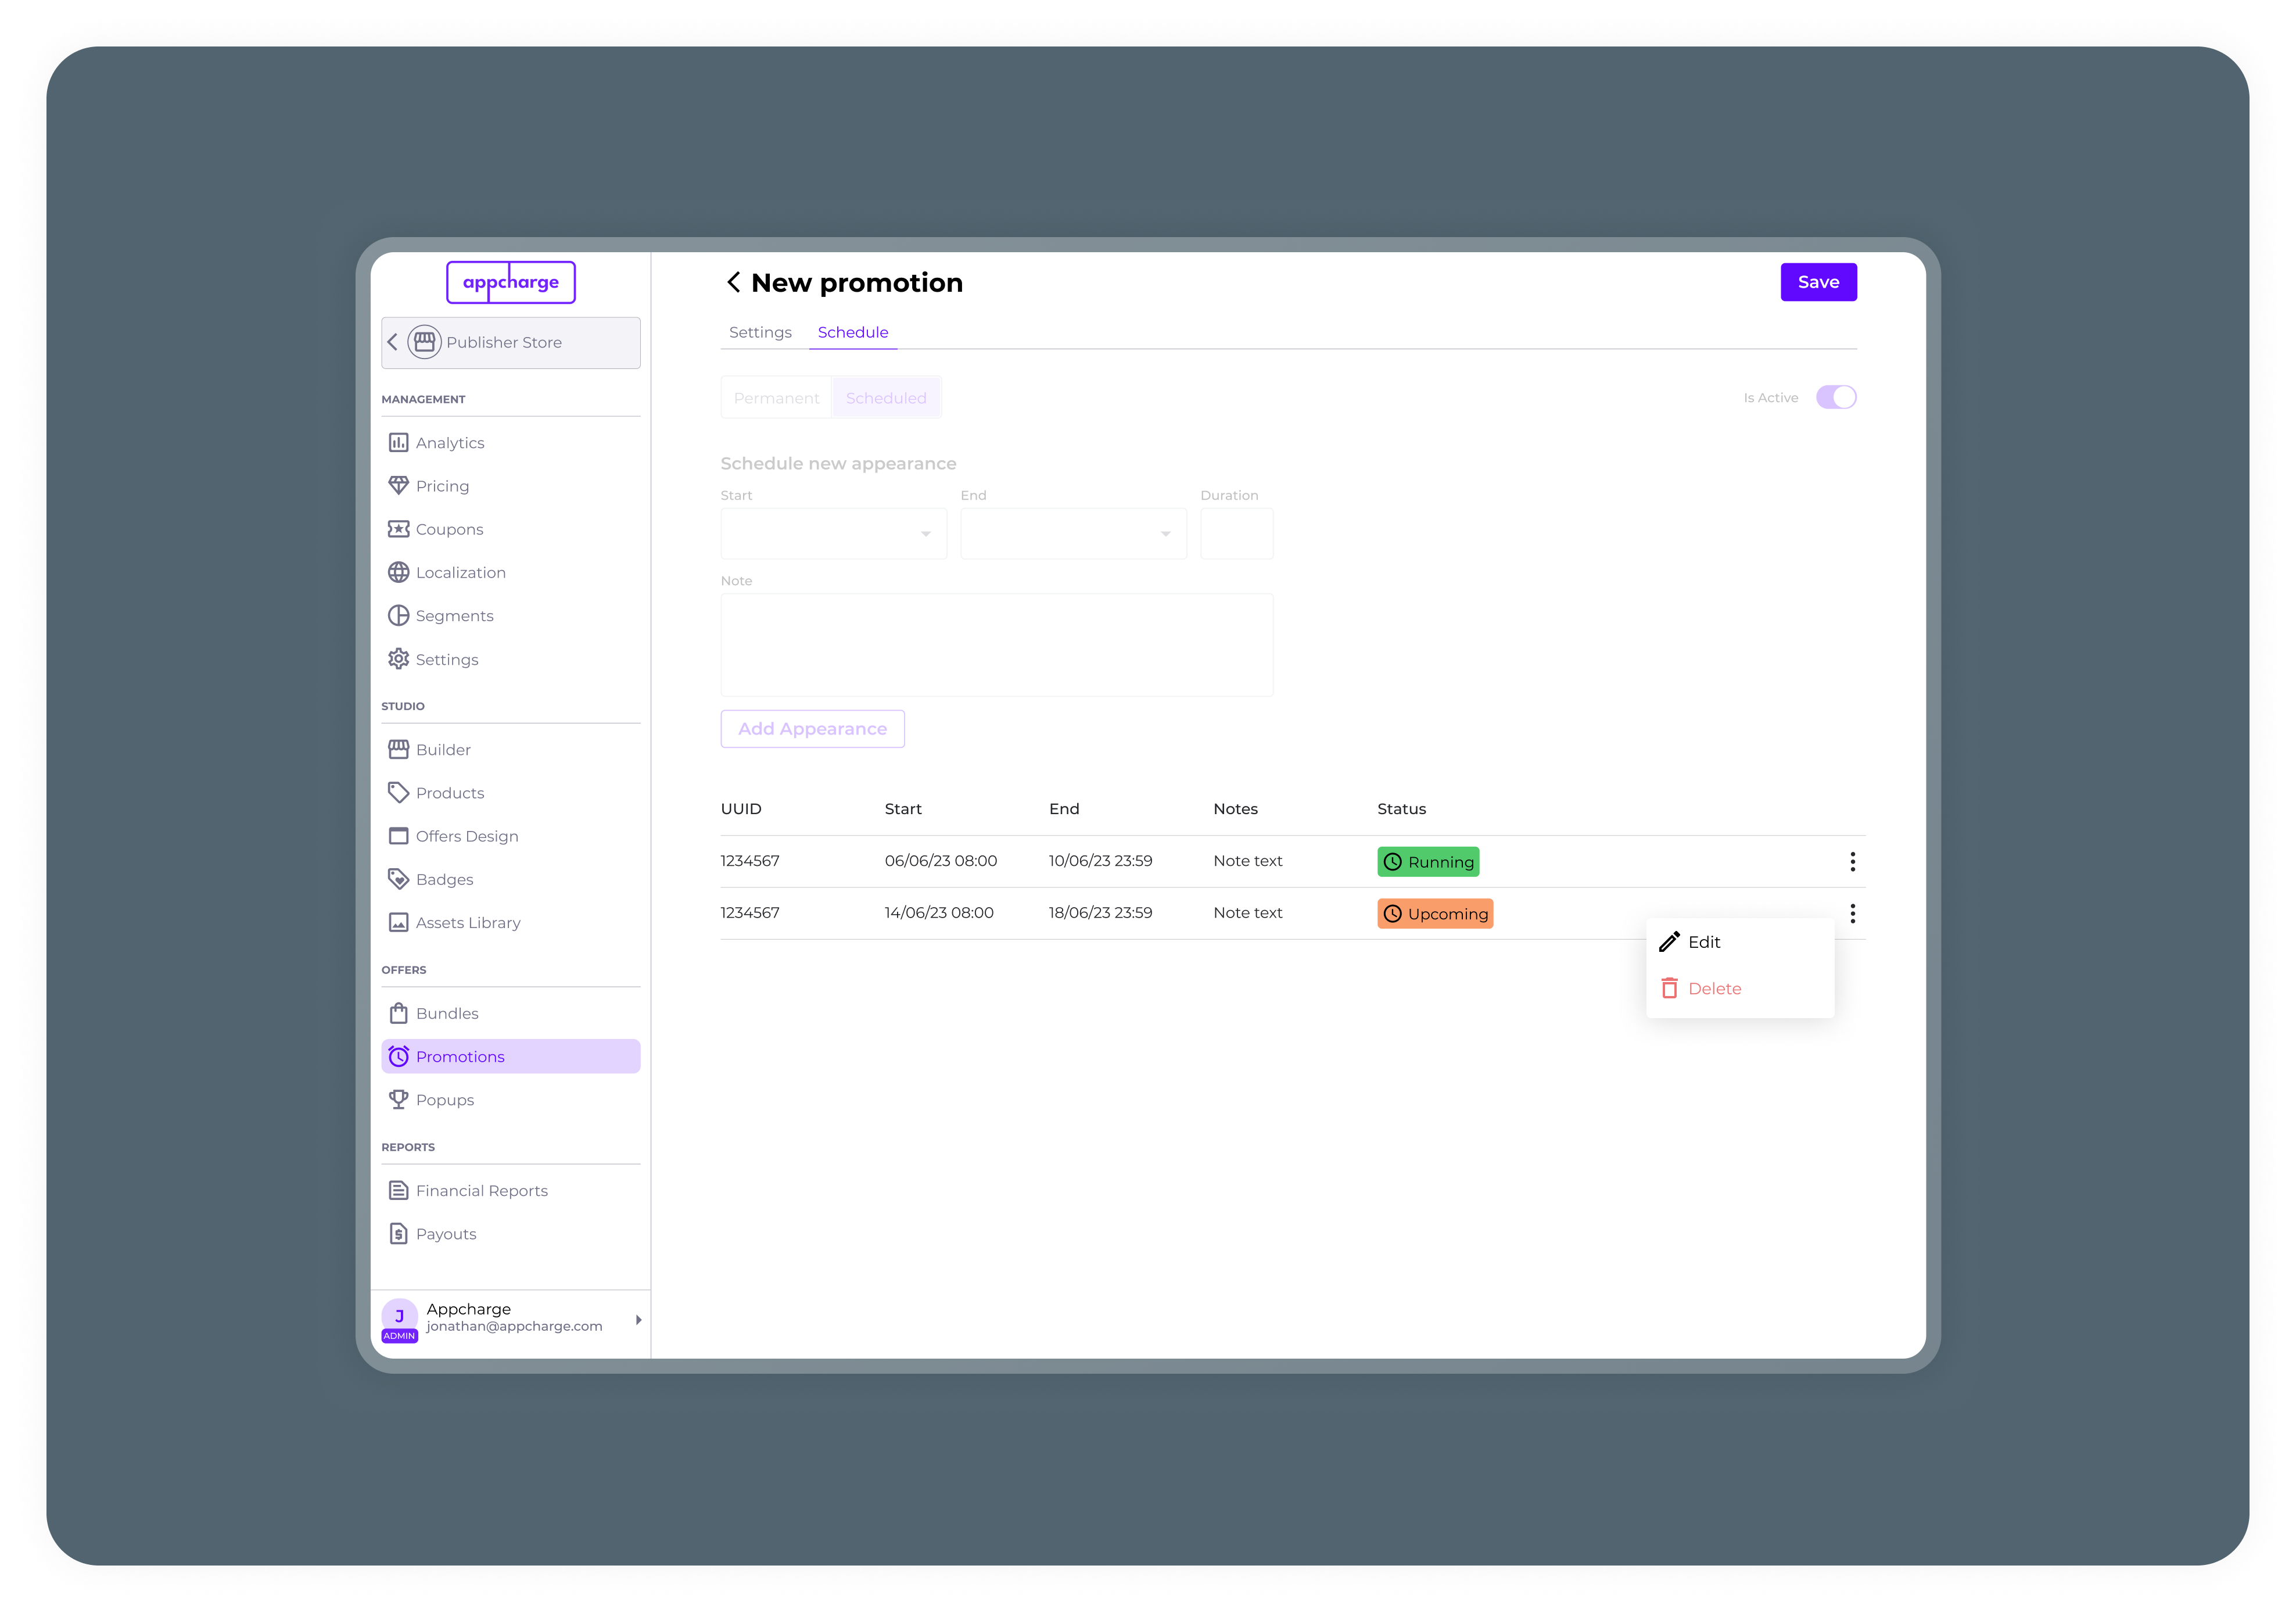This screenshot has width=2296, height=1612.
Task: Click the Pricing diamond icon
Action: [x=398, y=485]
